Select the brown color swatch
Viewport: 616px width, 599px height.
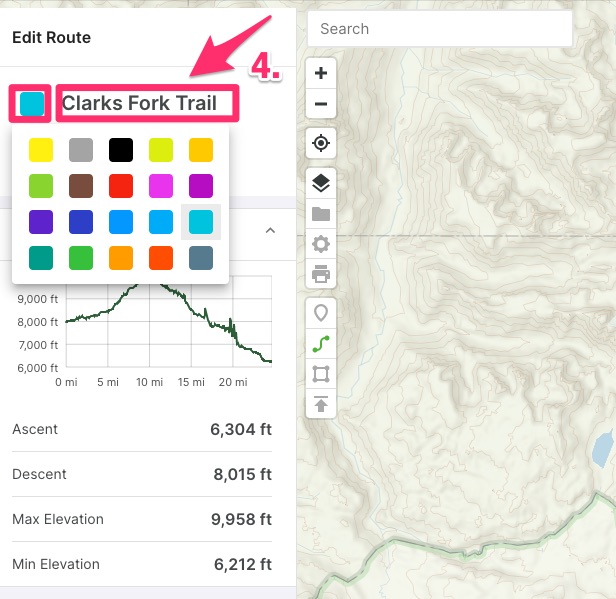pos(81,186)
